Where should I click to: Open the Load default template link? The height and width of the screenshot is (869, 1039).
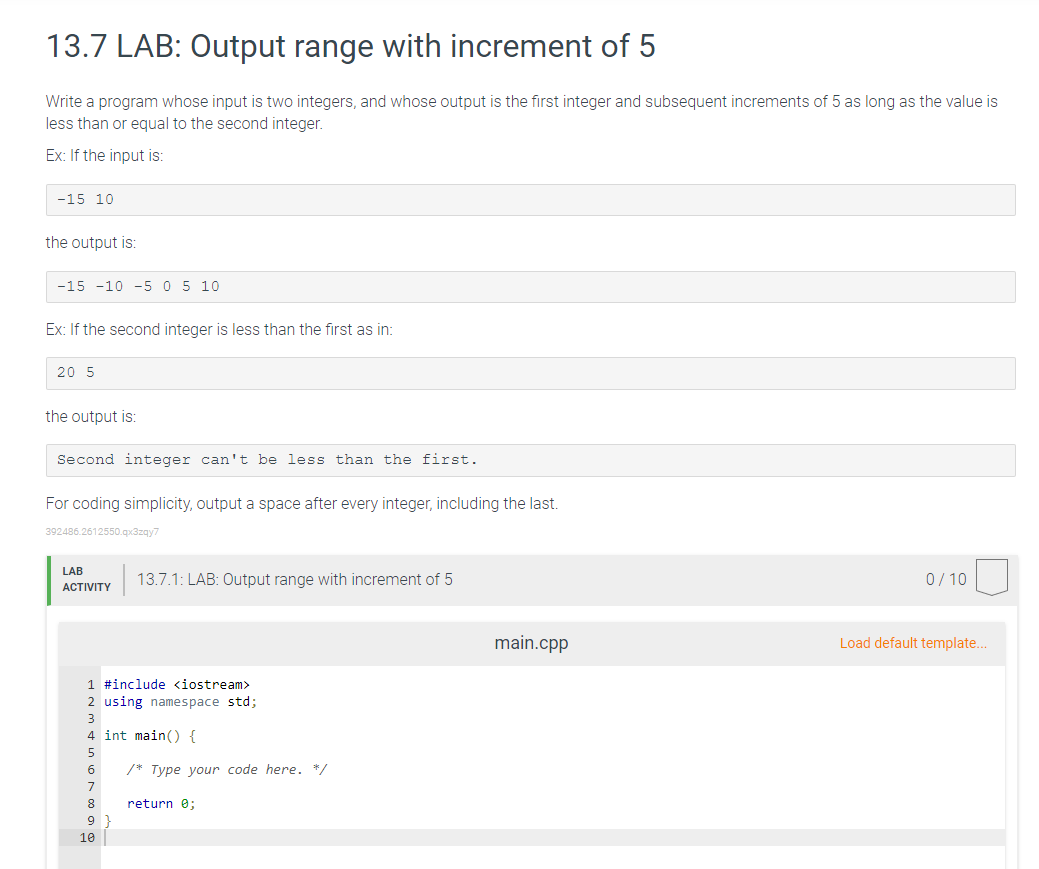(x=913, y=643)
